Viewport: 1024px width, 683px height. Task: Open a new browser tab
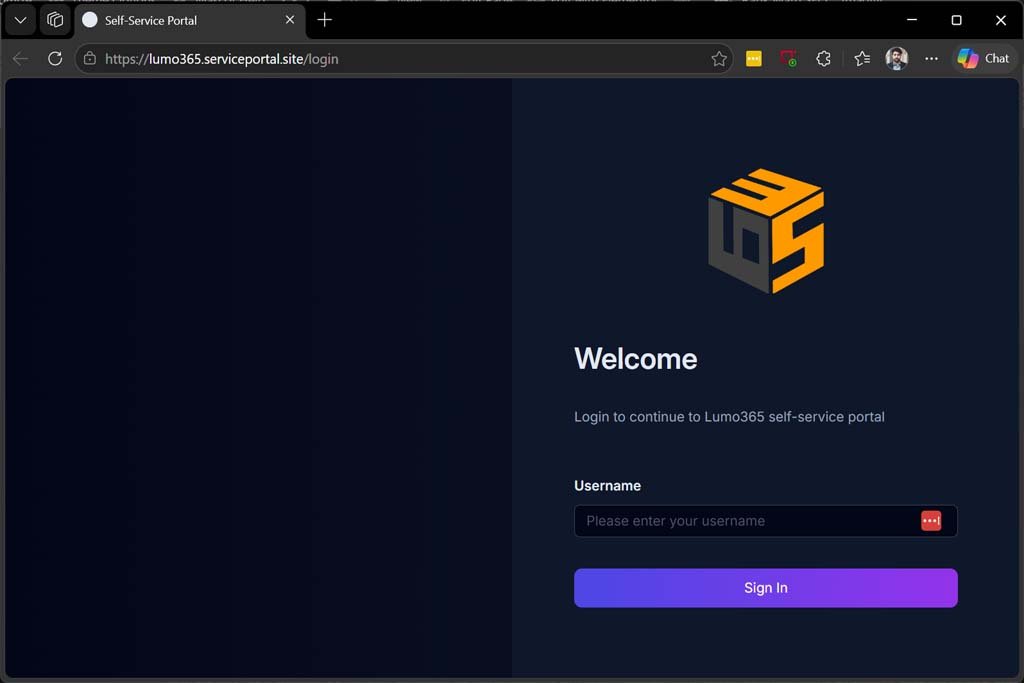coord(325,20)
